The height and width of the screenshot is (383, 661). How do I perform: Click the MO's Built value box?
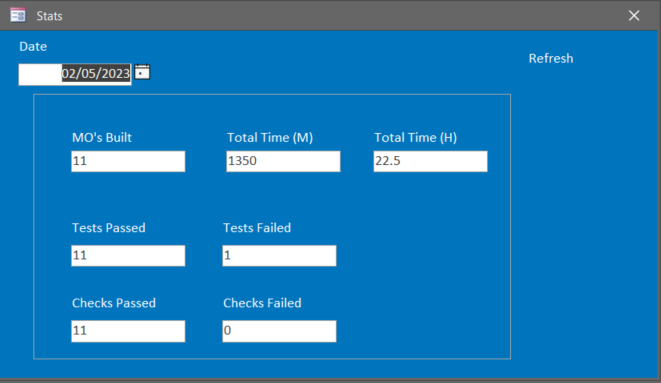tap(128, 161)
